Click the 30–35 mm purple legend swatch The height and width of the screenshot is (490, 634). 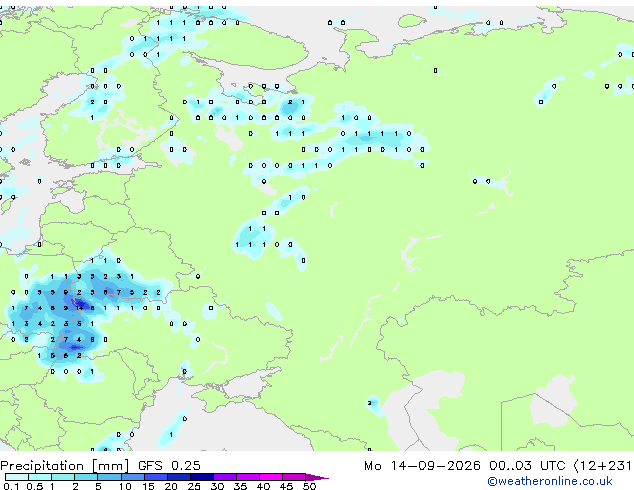click(x=225, y=477)
